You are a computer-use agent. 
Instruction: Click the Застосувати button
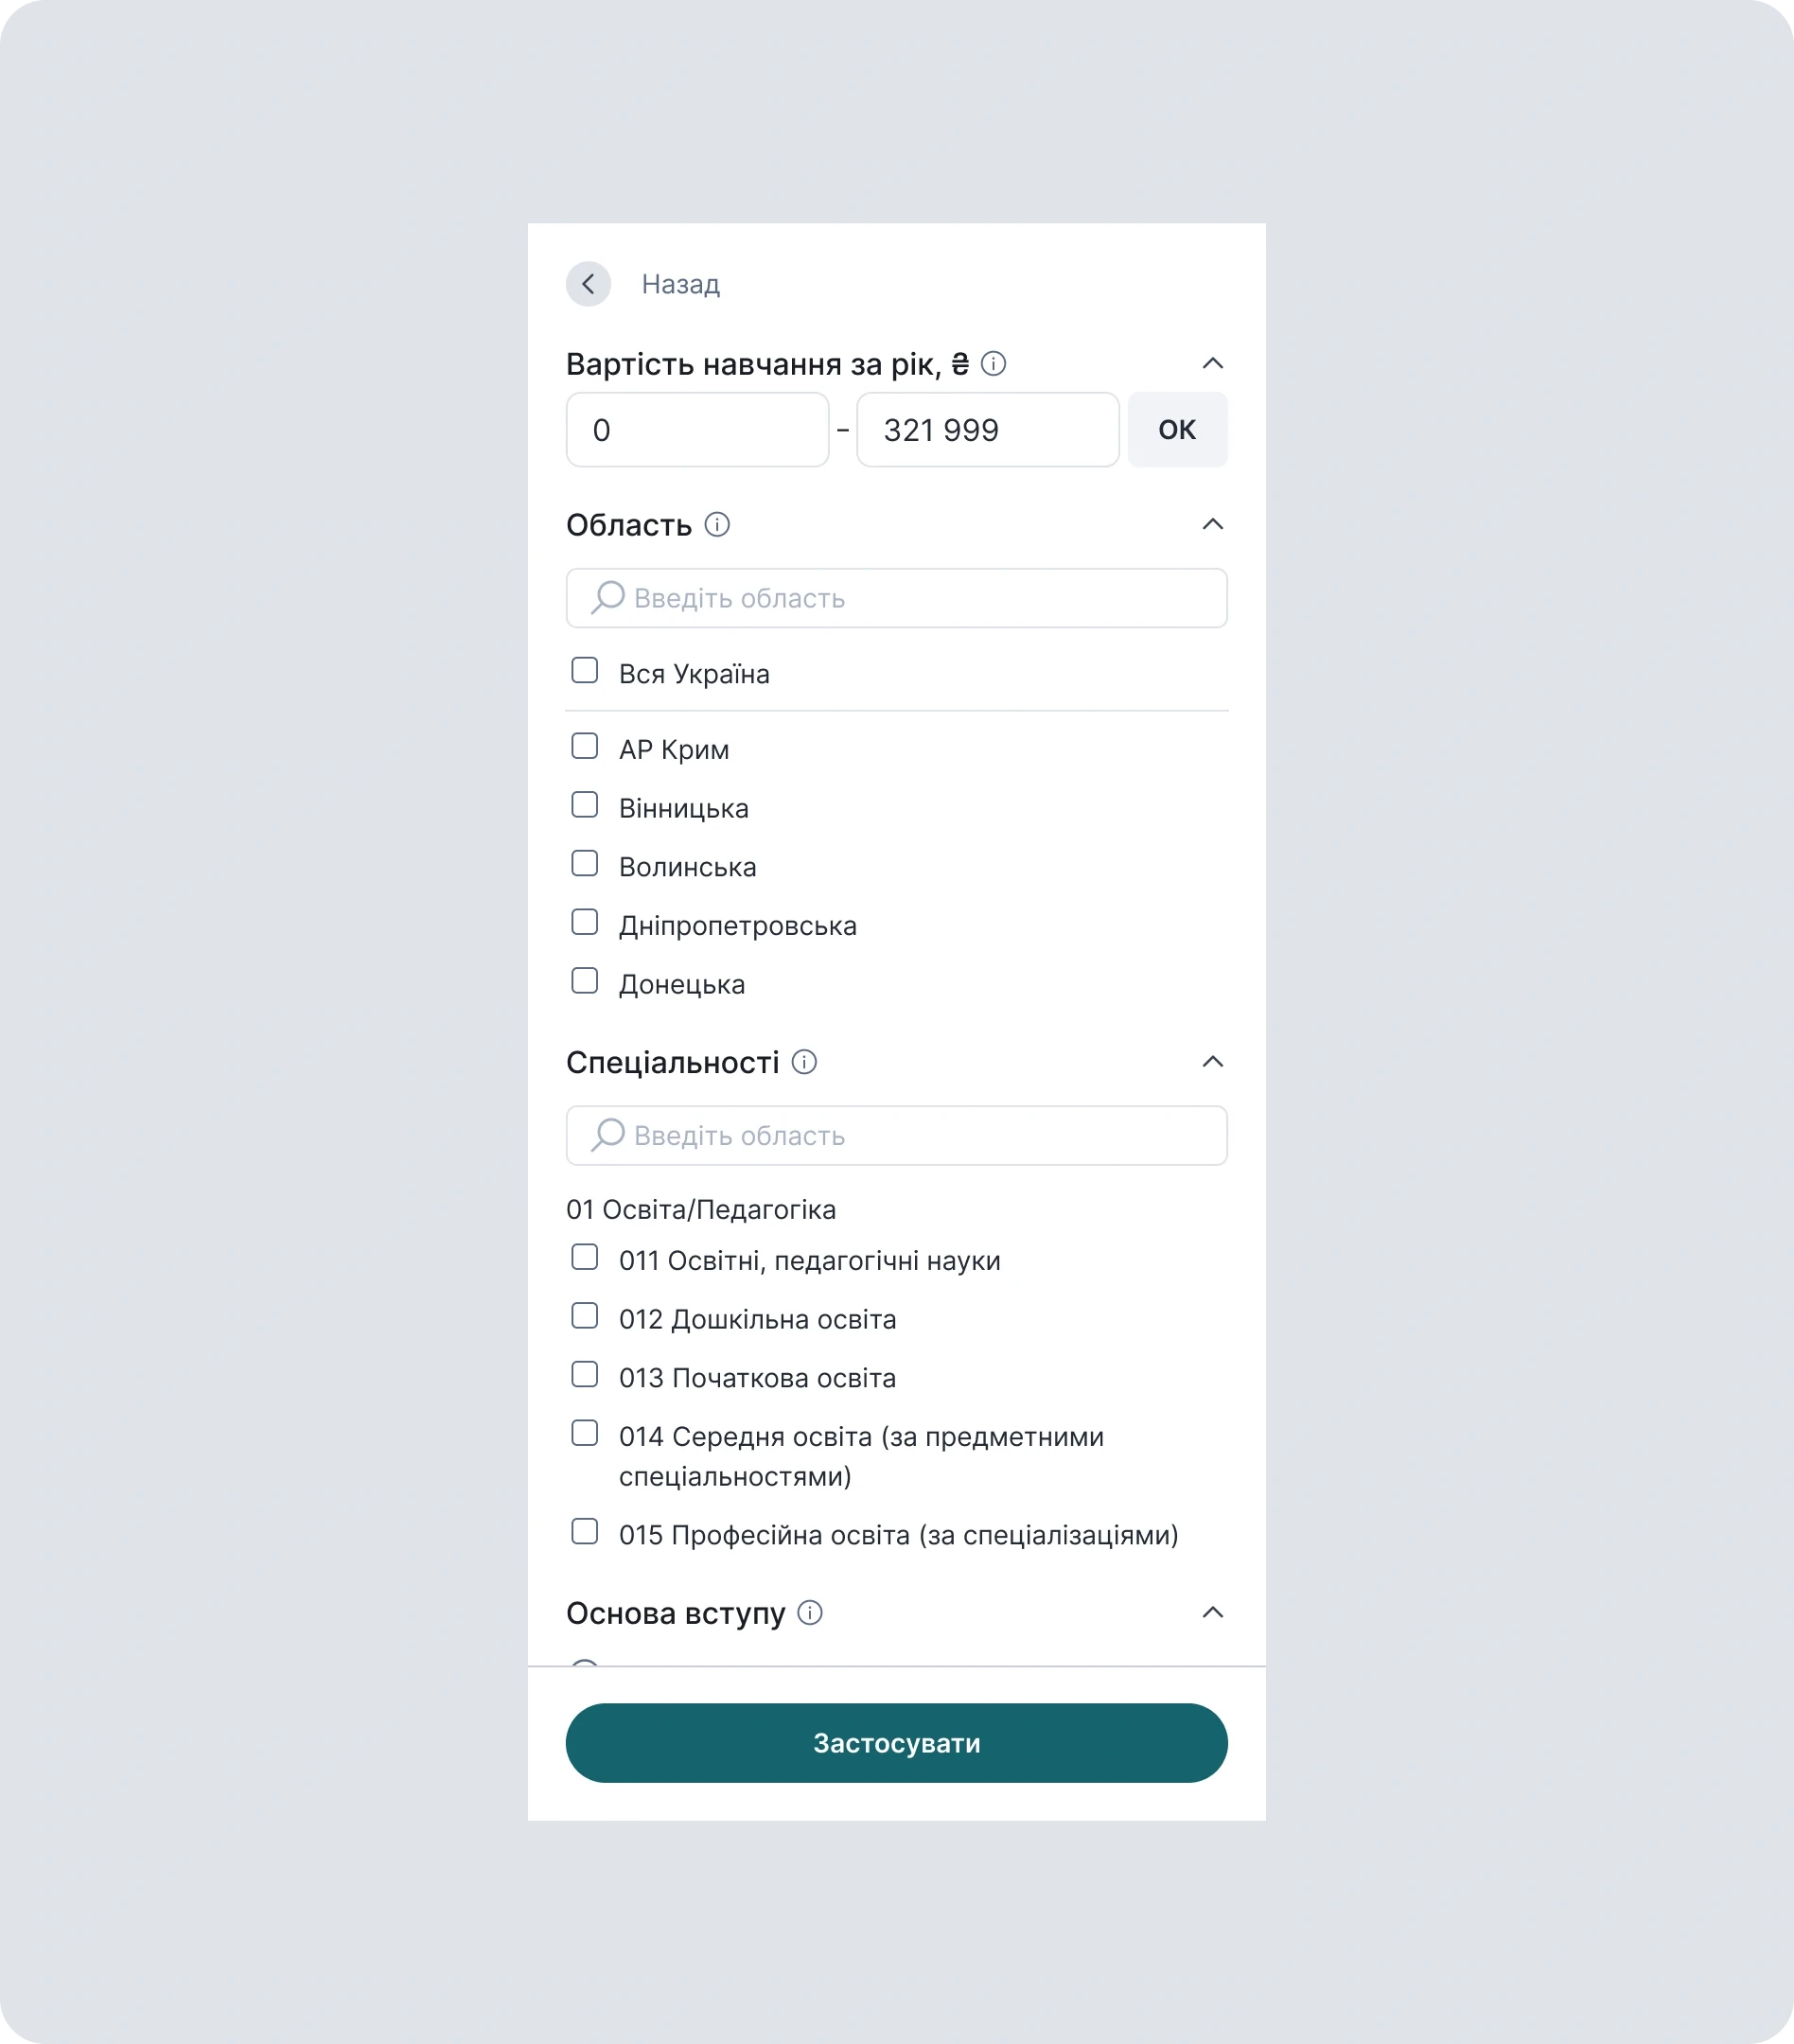click(897, 1743)
